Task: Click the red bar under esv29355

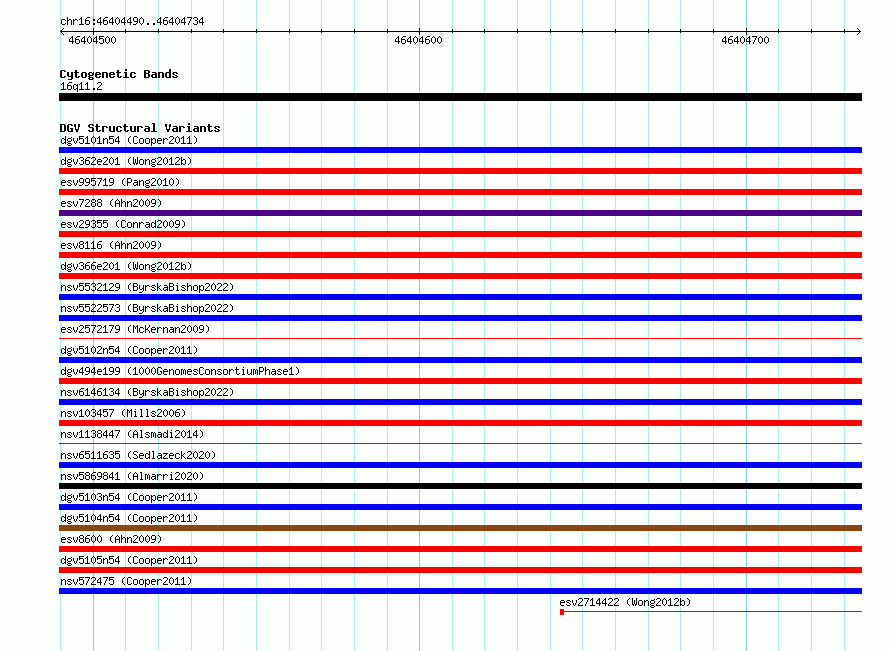Action: tap(460, 234)
